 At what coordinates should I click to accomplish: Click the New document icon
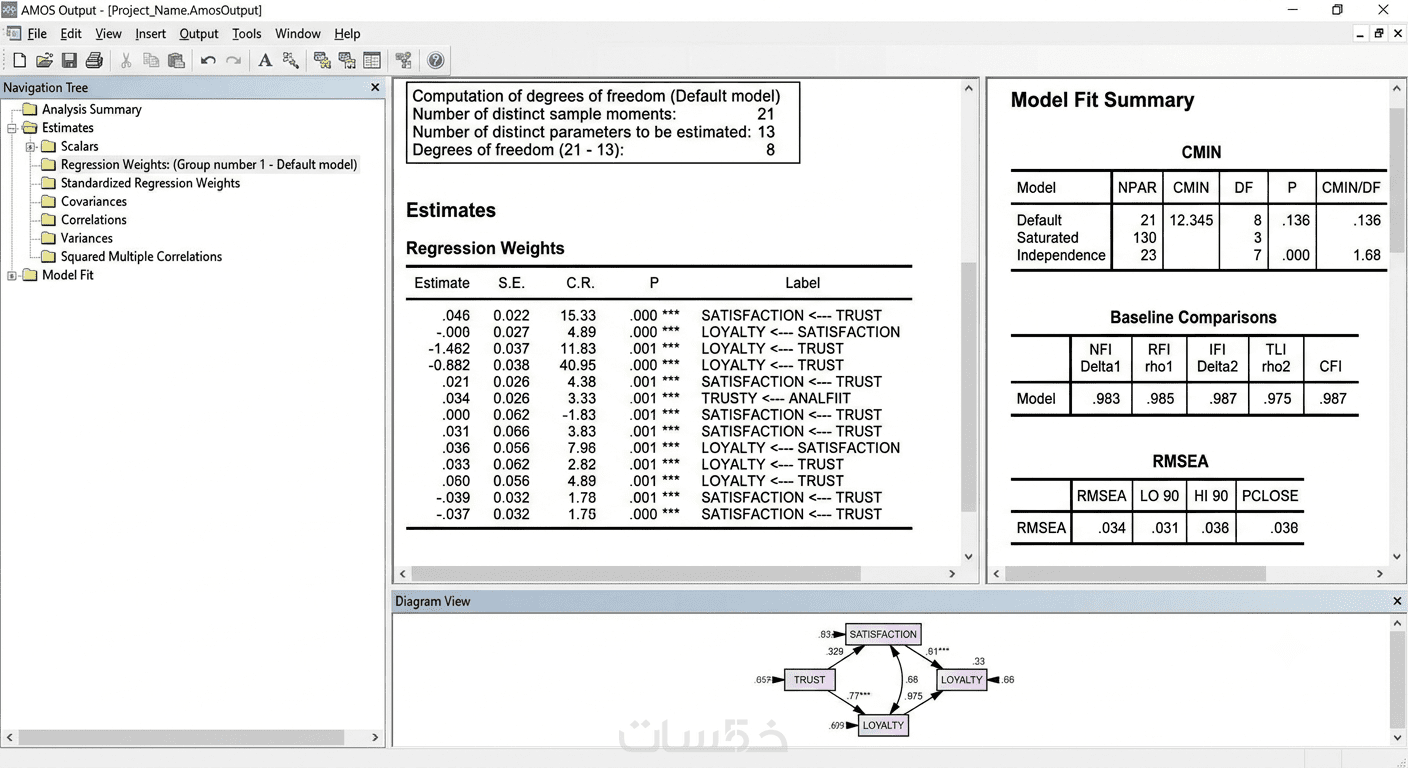19,61
